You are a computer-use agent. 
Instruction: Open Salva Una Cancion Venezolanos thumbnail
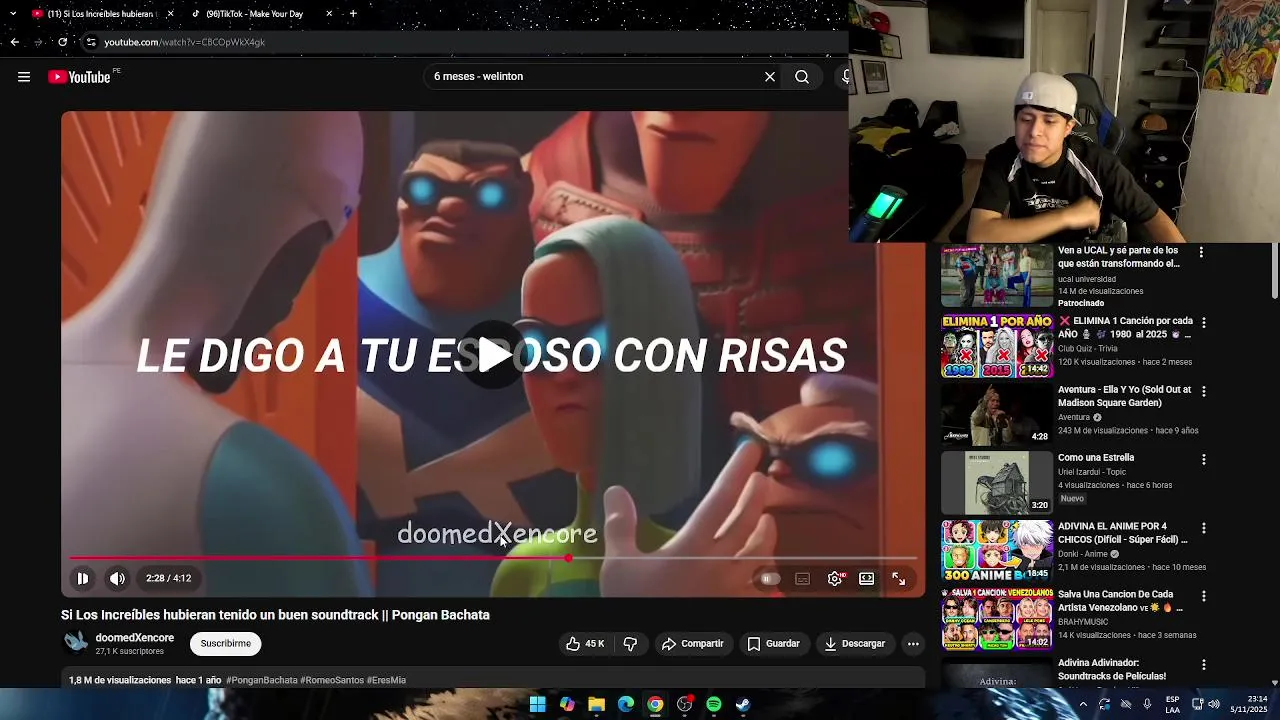996,619
